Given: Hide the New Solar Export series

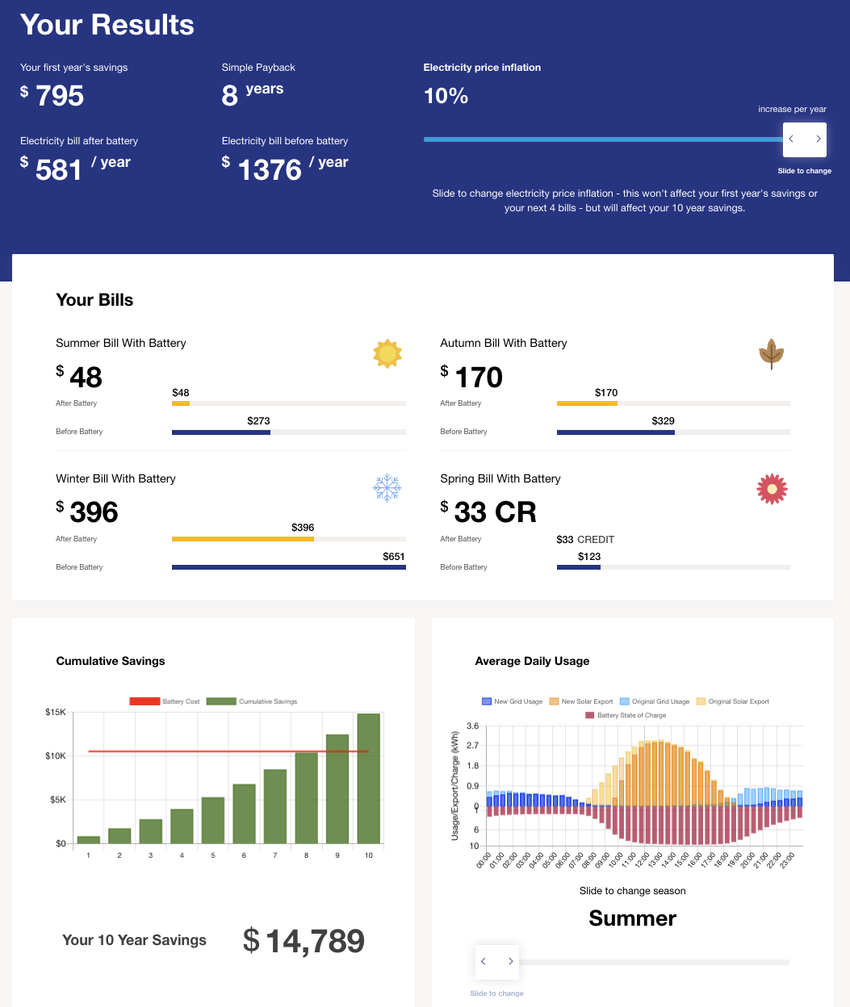Looking at the screenshot, I should 580,702.
